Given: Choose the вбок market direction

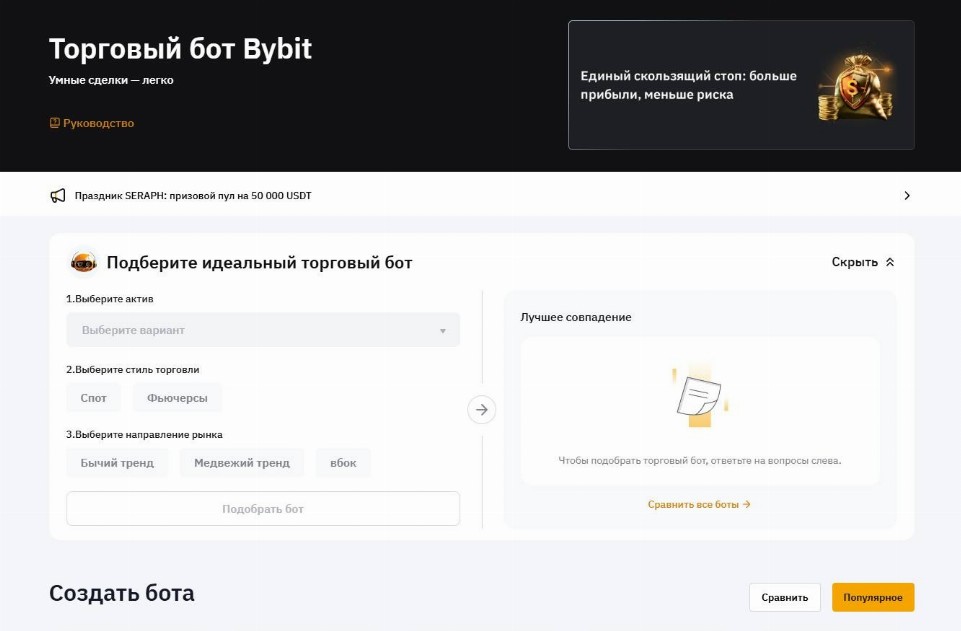Looking at the screenshot, I should tap(343, 463).
